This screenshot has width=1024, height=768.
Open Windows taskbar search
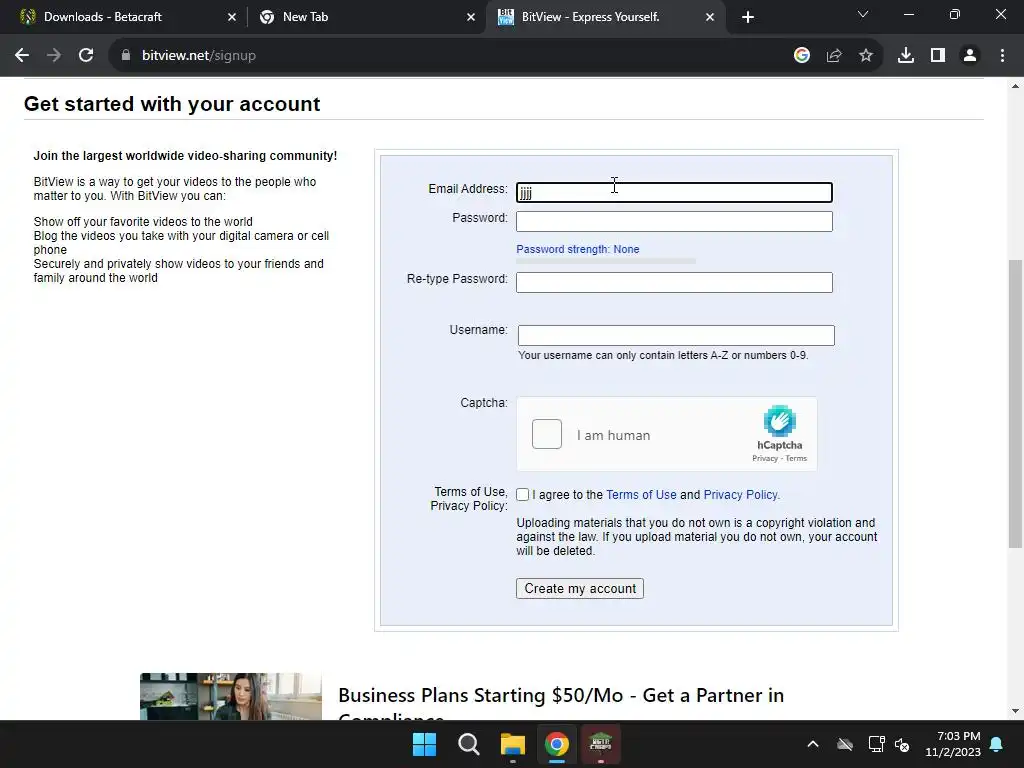pyautogui.click(x=469, y=744)
